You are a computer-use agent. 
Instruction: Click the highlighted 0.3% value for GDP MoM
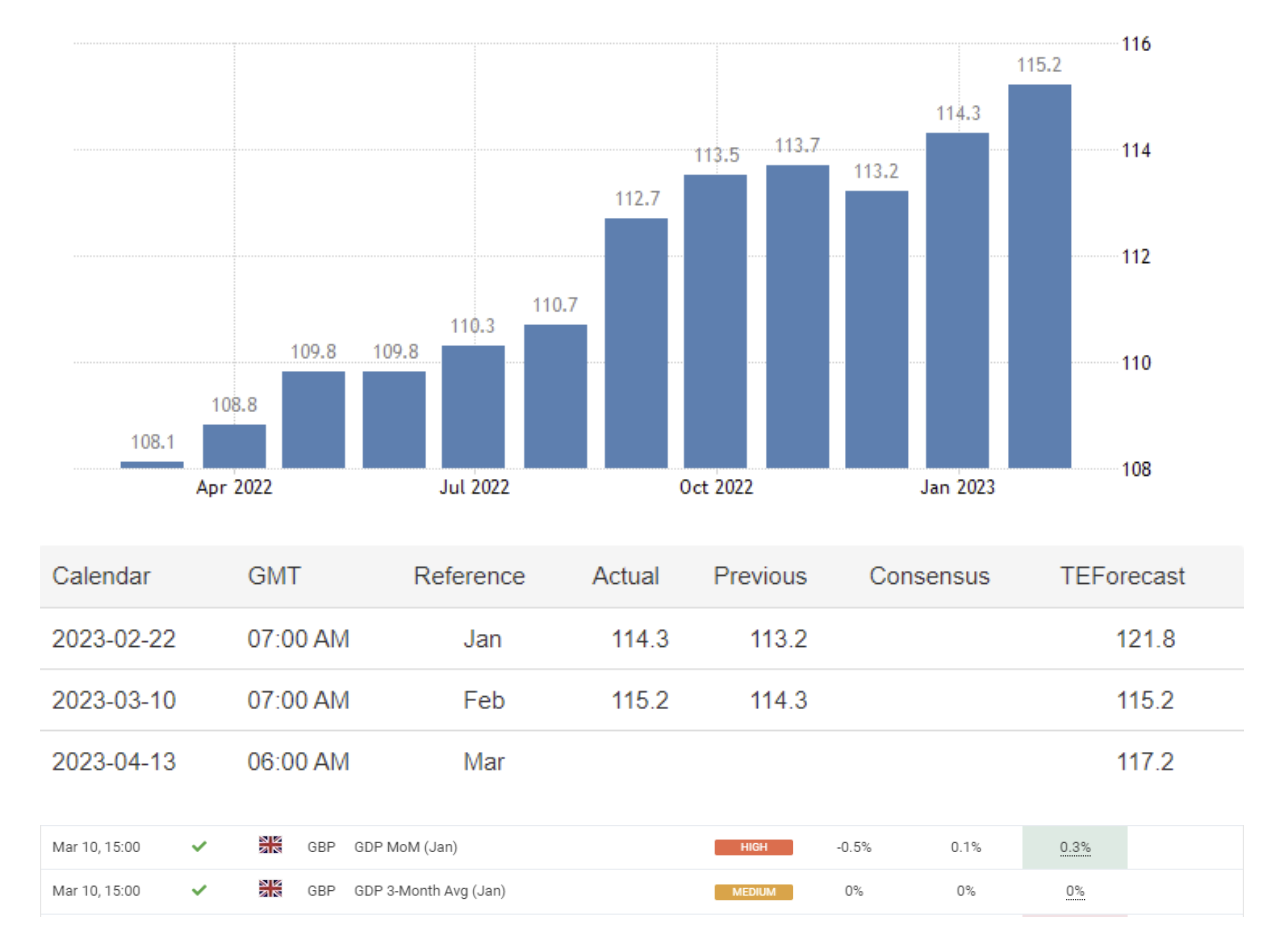coord(1075,847)
